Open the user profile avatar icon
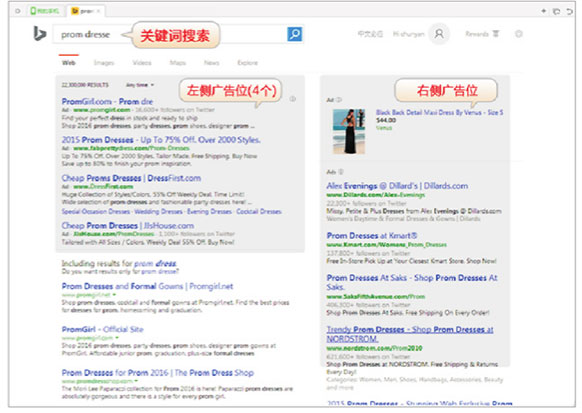 439,34
